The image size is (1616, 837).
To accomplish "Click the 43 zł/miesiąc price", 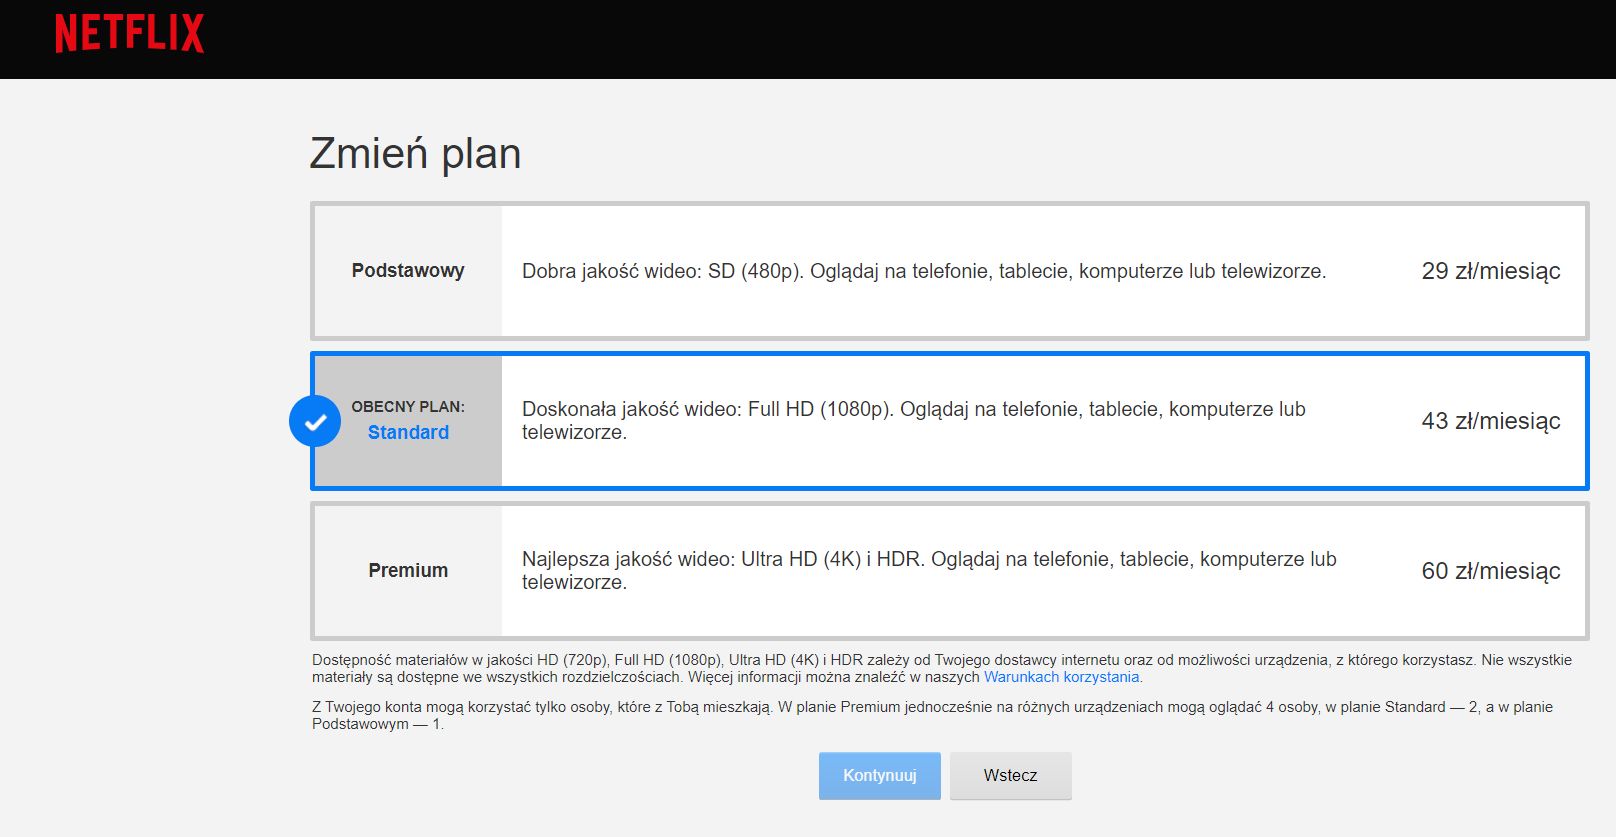I will click(x=1490, y=421).
